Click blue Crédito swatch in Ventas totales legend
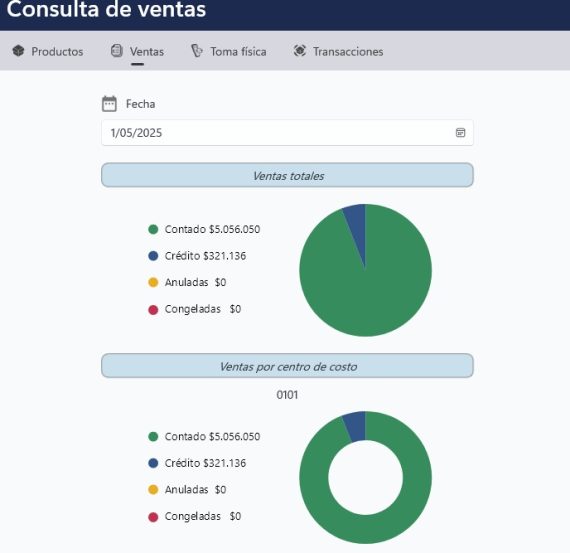This screenshot has width=570, height=553. (x=153, y=256)
